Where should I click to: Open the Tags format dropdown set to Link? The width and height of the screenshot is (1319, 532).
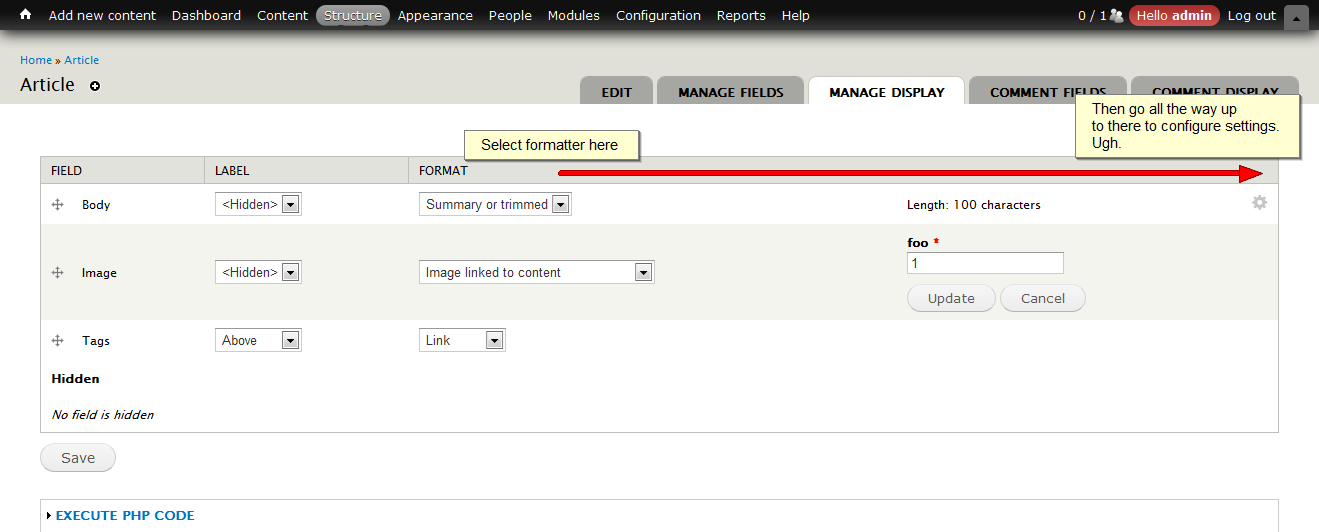pos(462,340)
